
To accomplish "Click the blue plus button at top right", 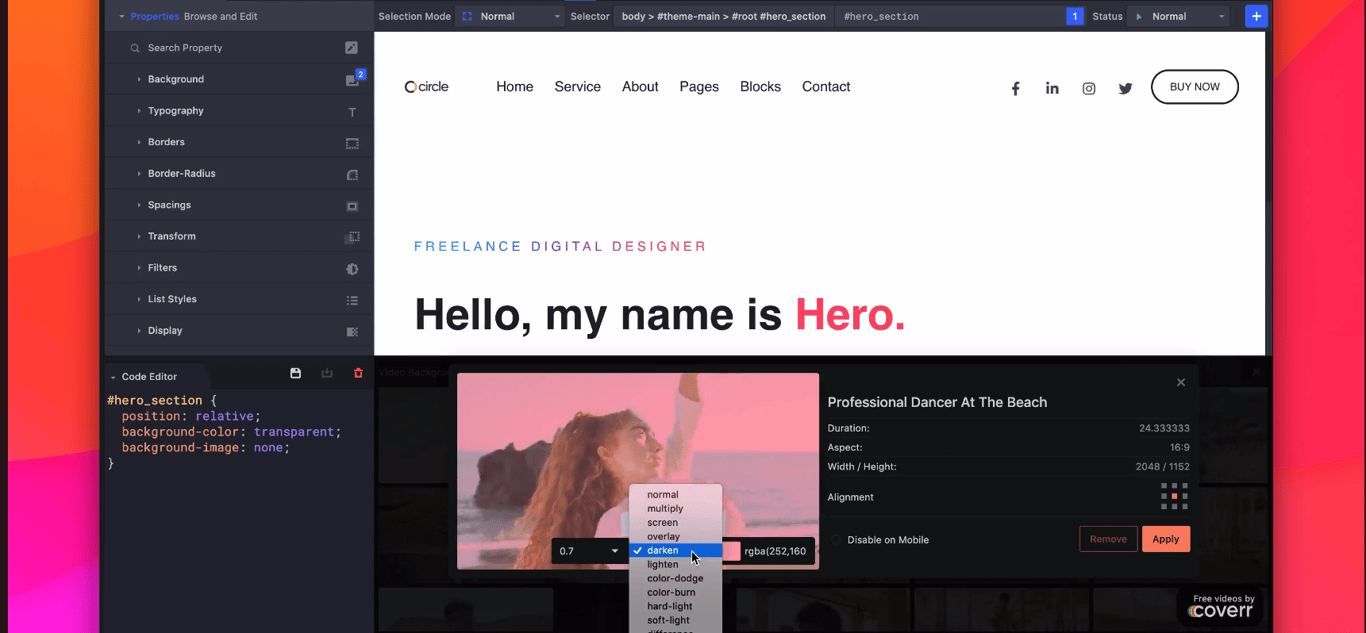I will point(1256,16).
